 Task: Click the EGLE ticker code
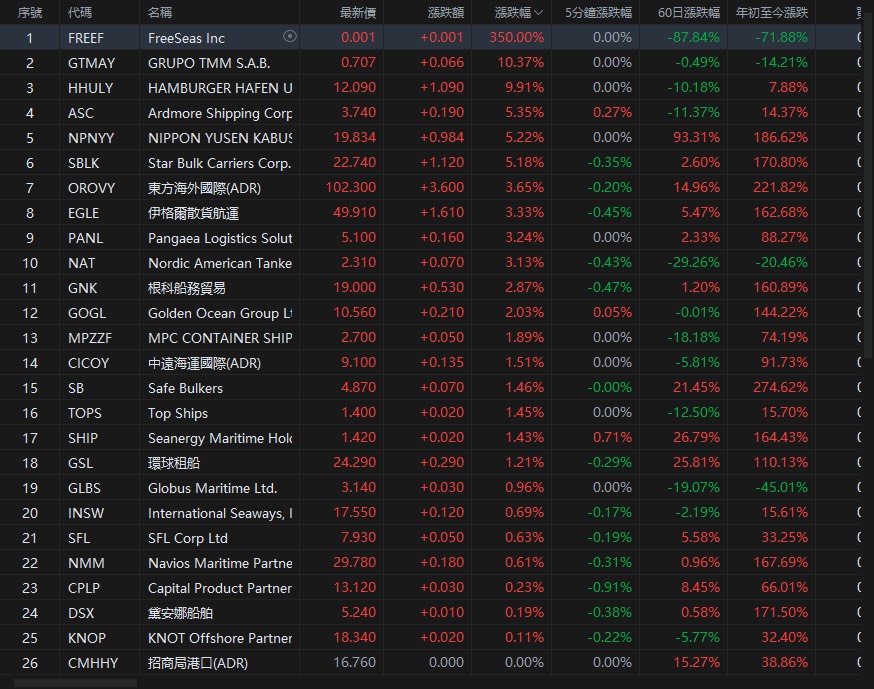(x=84, y=213)
